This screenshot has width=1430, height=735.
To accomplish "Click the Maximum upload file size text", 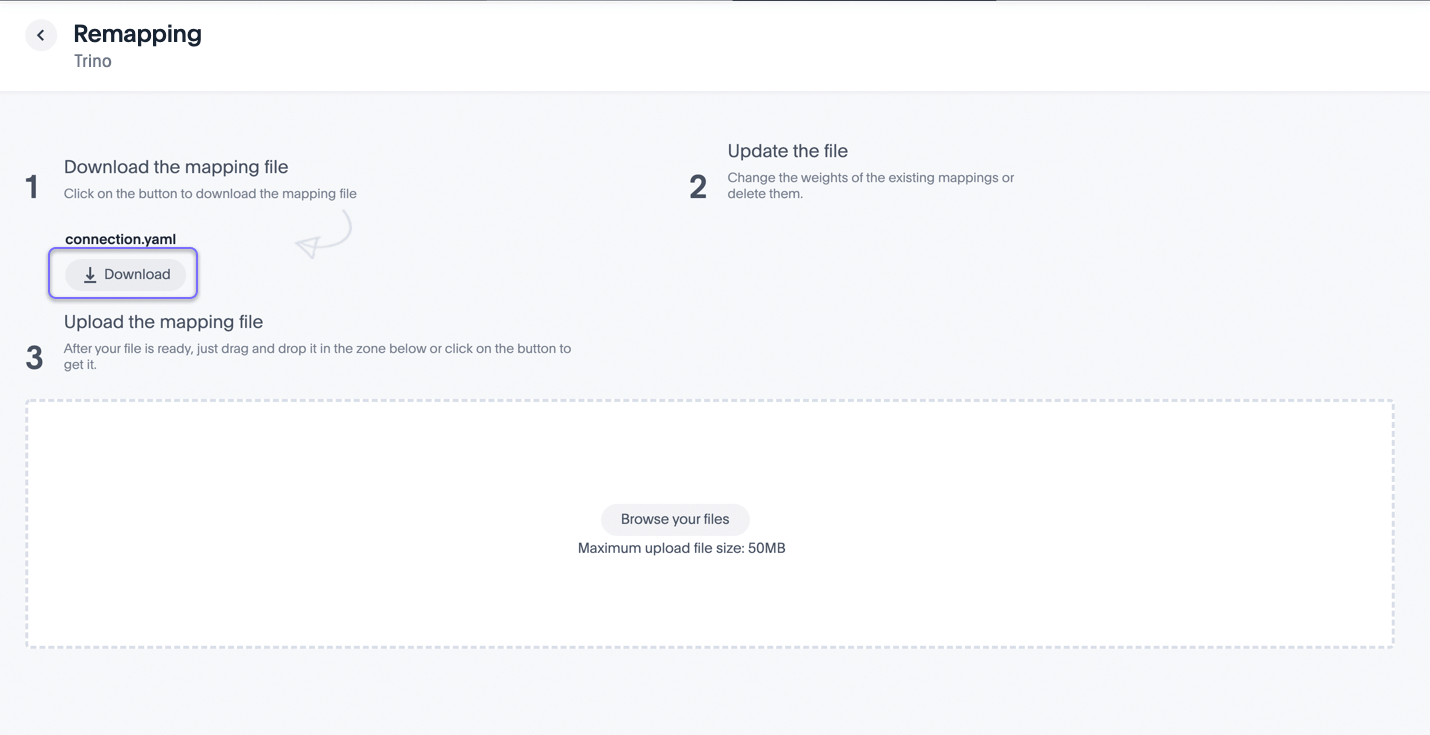I will [x=681, y=547].
